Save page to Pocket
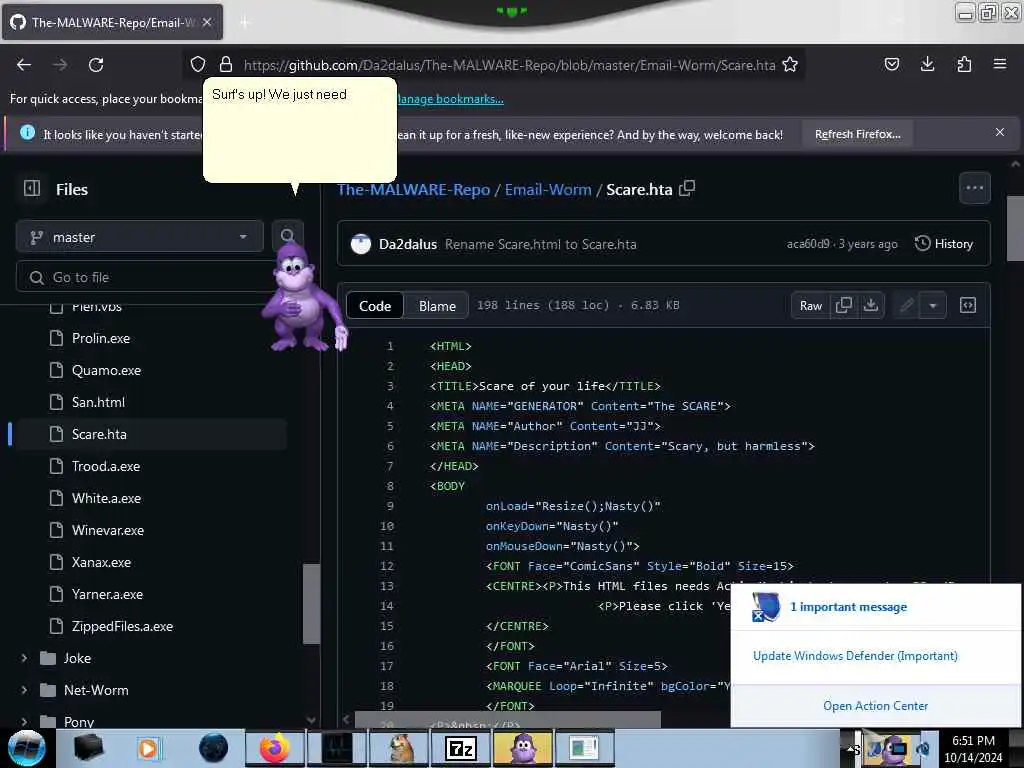The image size is (1024, 768). [x=891, y=64]
